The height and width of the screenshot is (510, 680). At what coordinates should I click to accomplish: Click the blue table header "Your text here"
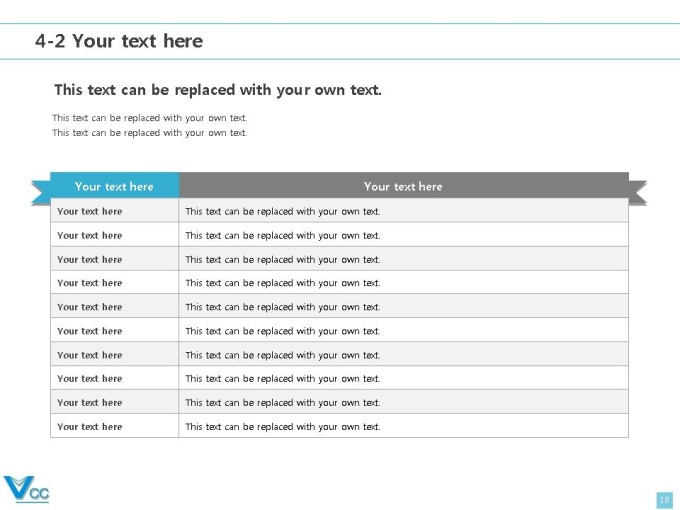[114, 186]
